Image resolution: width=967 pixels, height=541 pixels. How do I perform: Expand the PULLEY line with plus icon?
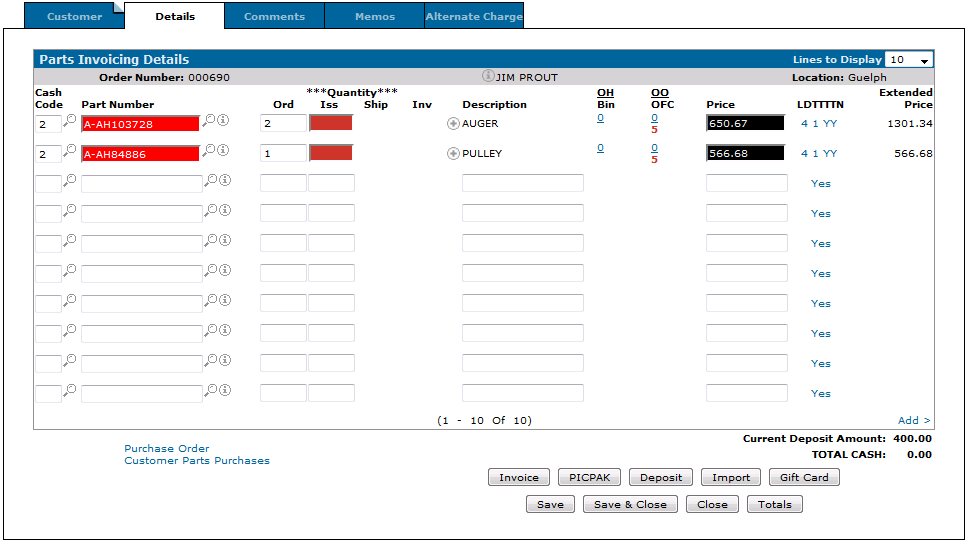(453, 154)
